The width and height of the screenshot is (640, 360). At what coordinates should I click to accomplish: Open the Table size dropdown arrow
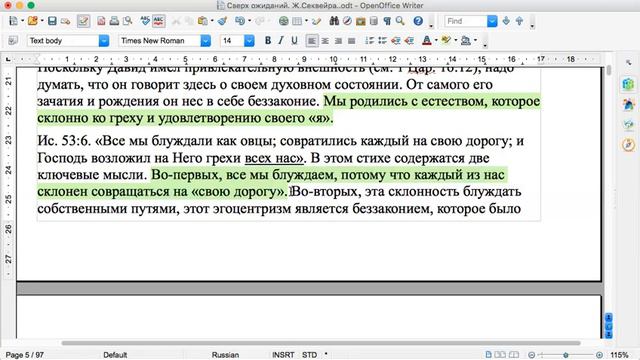pyautogui.click(x=306, y=21)
